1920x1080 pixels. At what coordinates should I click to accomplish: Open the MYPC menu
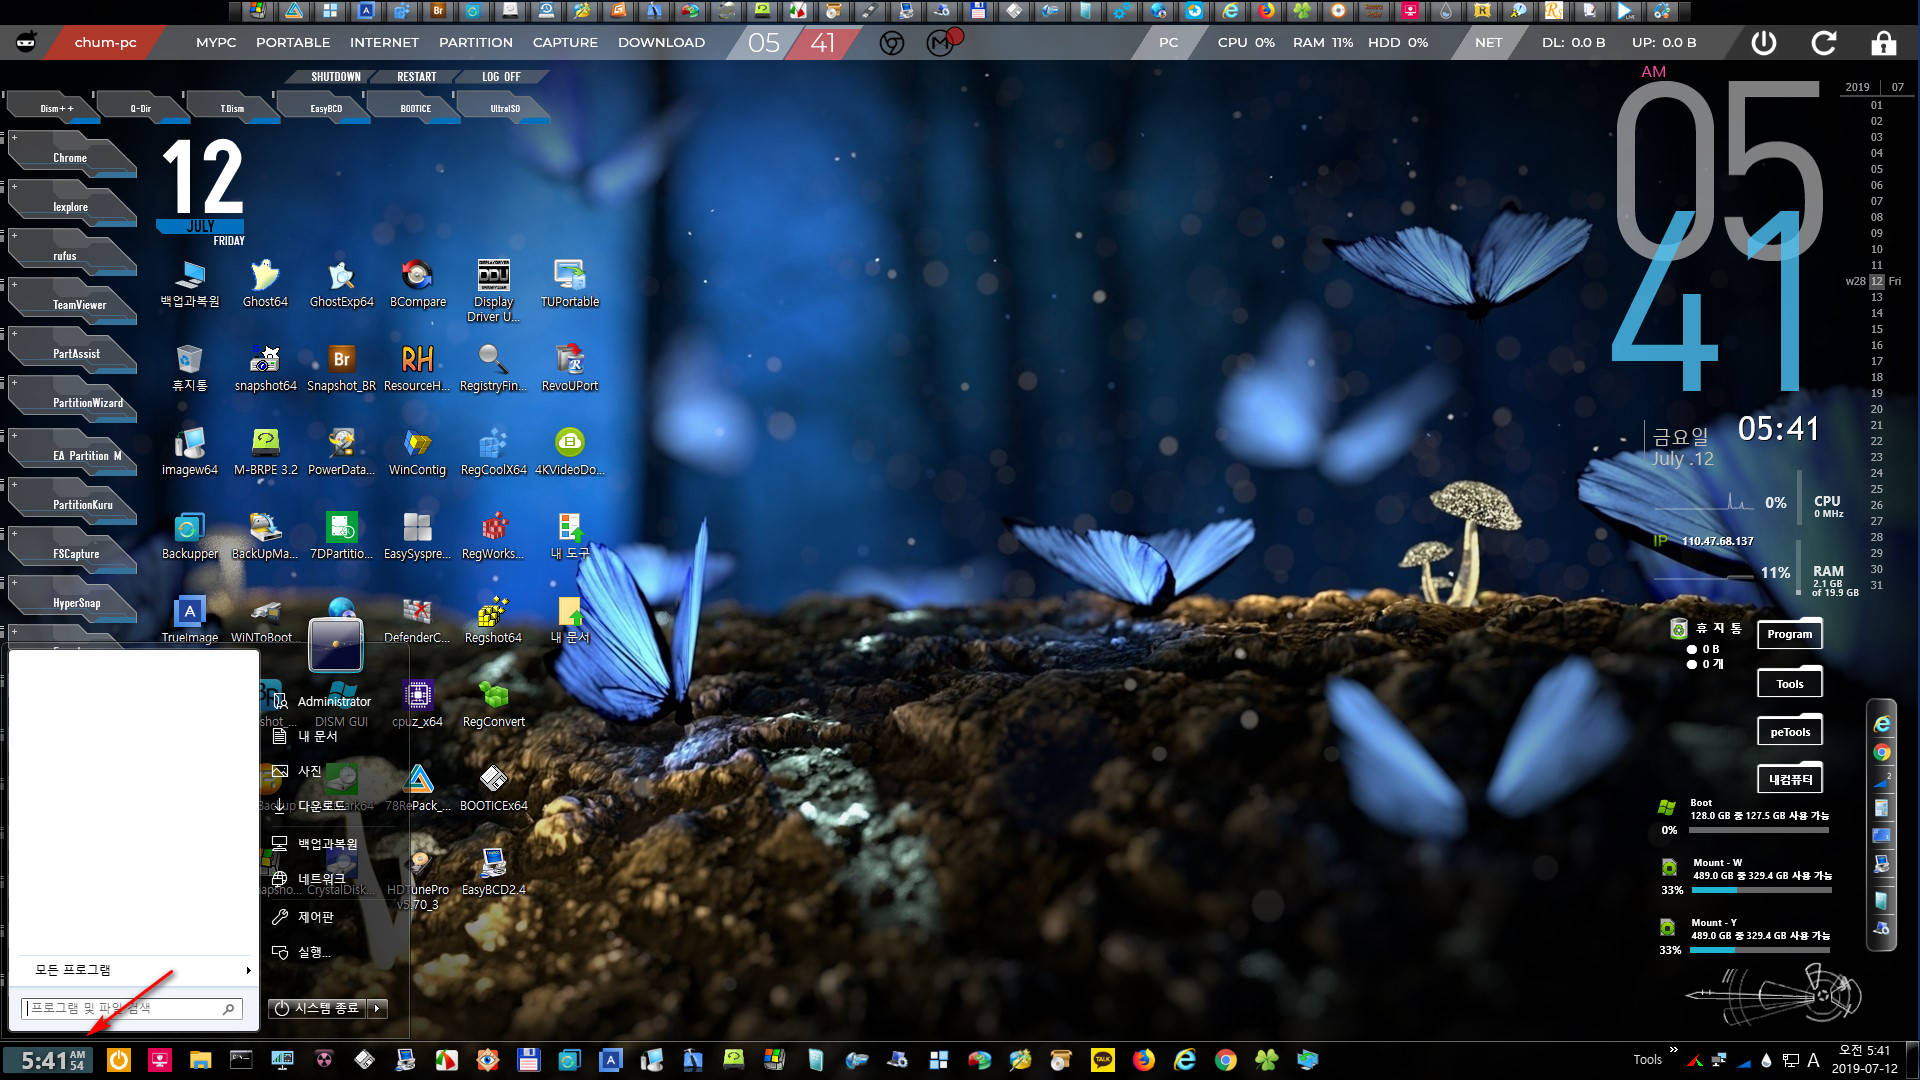[216, 43]
